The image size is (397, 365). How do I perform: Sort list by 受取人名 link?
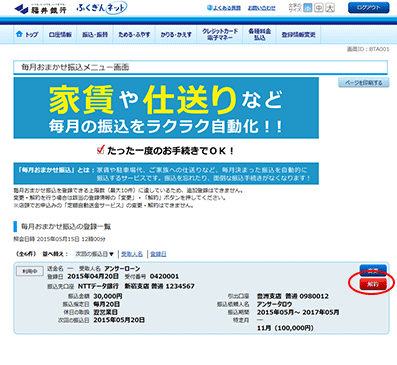tap(132, 254)
